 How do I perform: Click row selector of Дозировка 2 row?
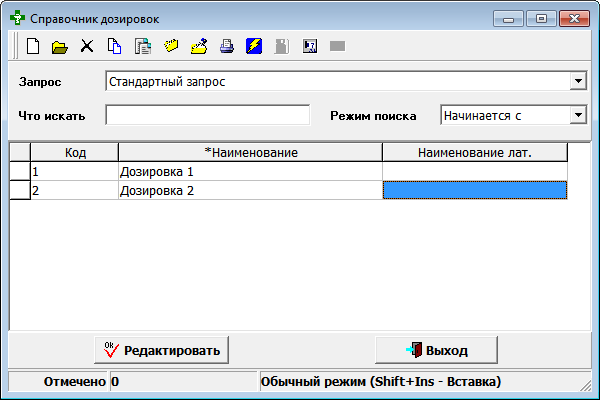coord(20,190)
